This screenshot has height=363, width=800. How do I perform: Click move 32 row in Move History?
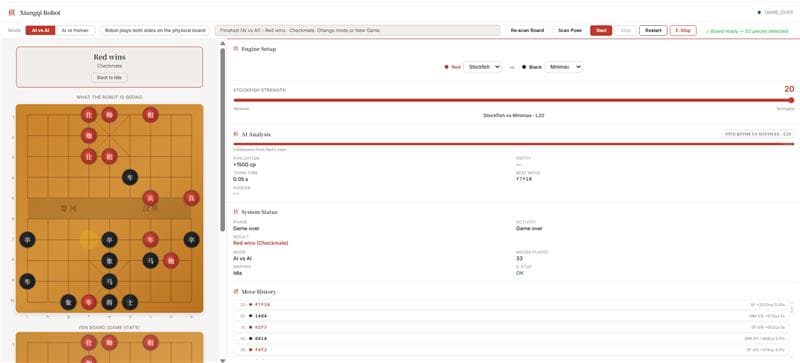(511, 316)
